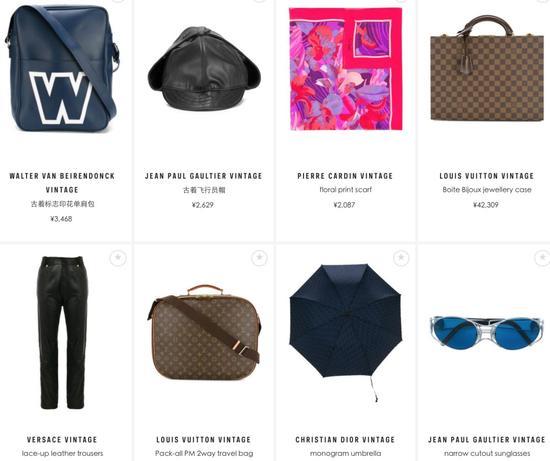Click Christian Dior Vintage brand name
The height and width of the screenshot is (461, 550).
pyautogui.click(x=345, y=440)
